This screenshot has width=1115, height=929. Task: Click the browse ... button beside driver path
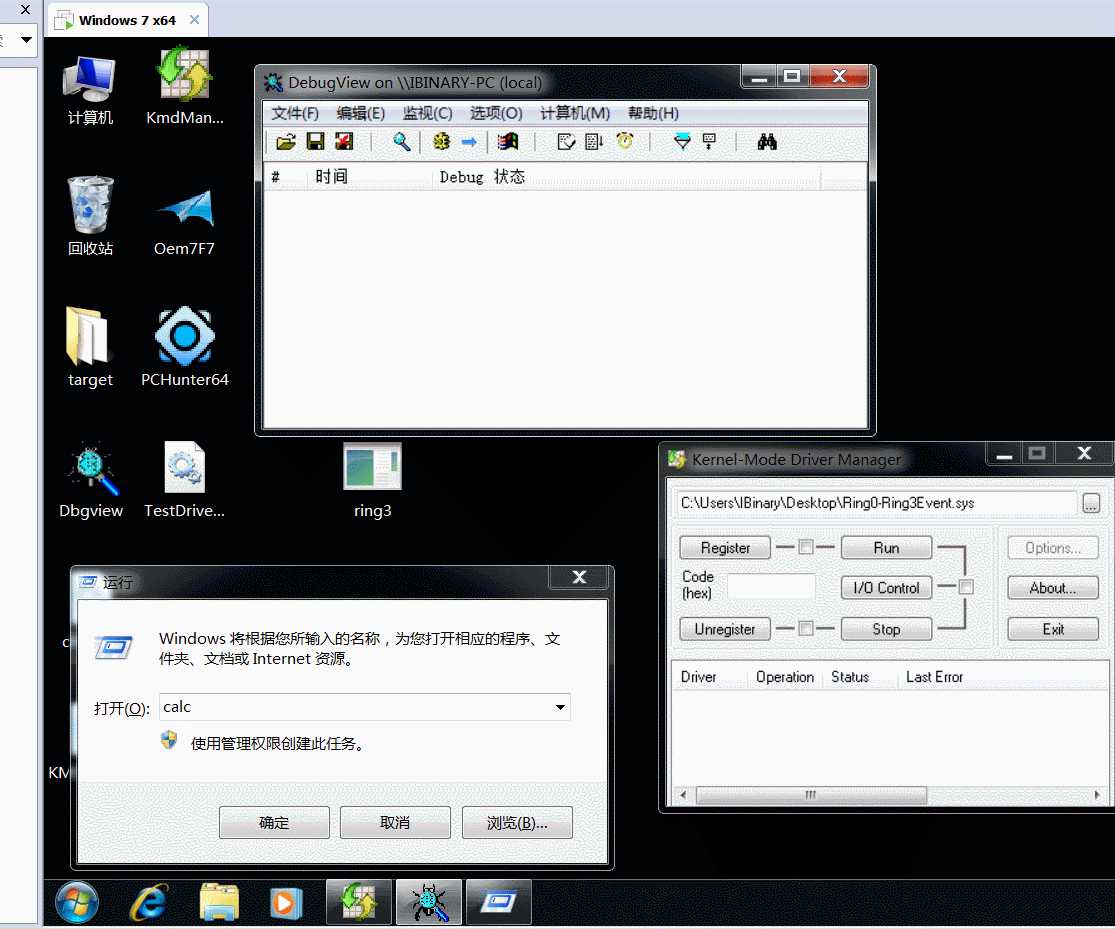[1091, 503]
